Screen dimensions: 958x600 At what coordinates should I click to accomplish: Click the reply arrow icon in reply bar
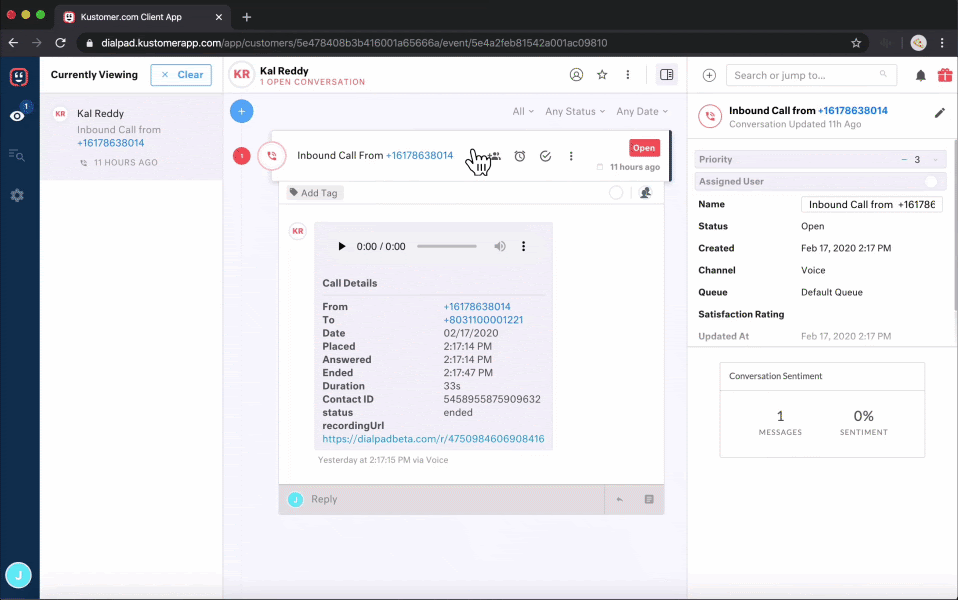[x=620, y=499]
